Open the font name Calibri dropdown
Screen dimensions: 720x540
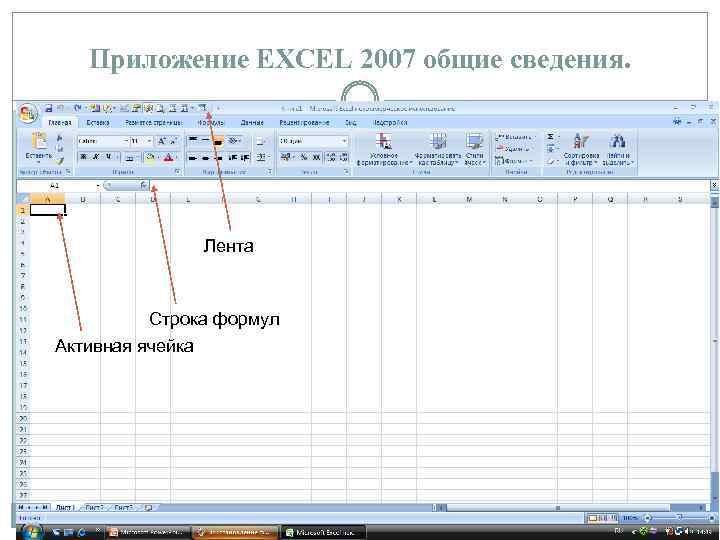coord(126,141)
